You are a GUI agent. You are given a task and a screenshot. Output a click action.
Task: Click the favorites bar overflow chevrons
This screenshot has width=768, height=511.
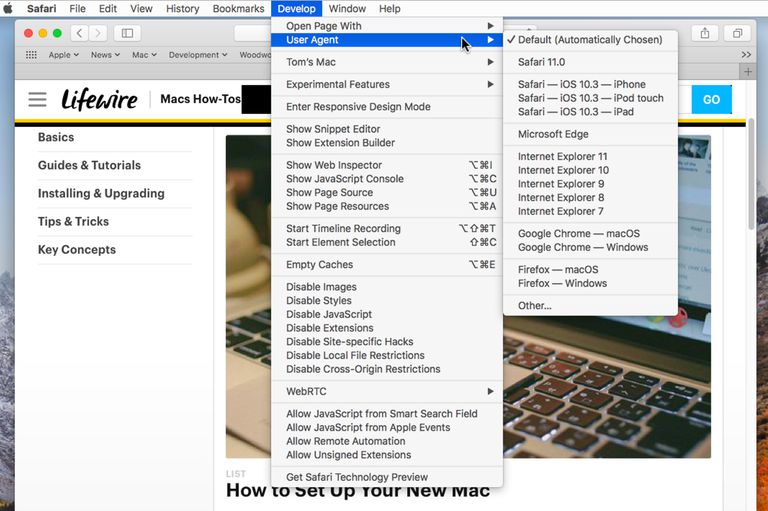746,55
